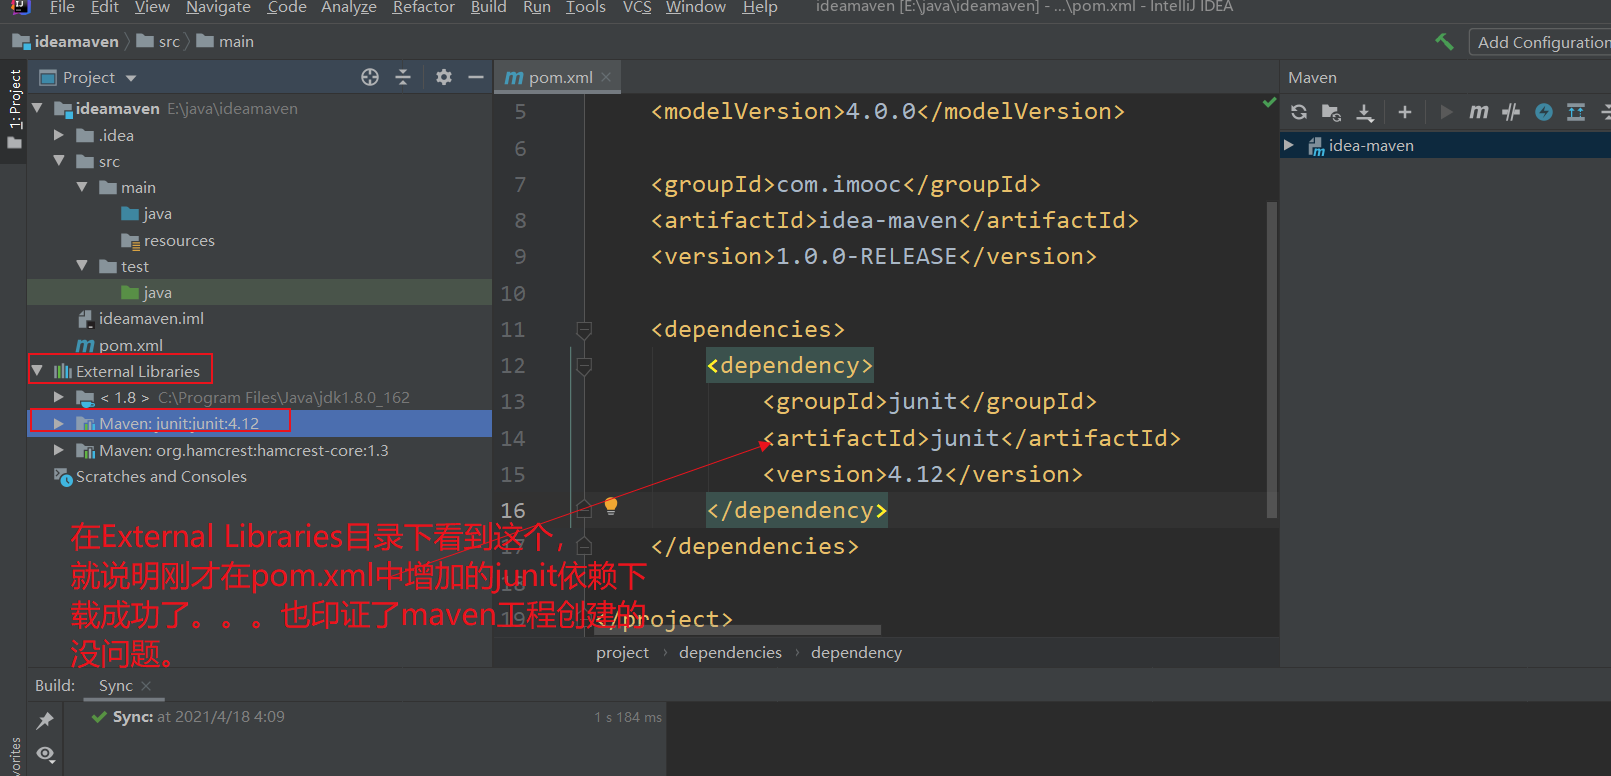
Task: Open Project panel settings gear
Action: 444,77
